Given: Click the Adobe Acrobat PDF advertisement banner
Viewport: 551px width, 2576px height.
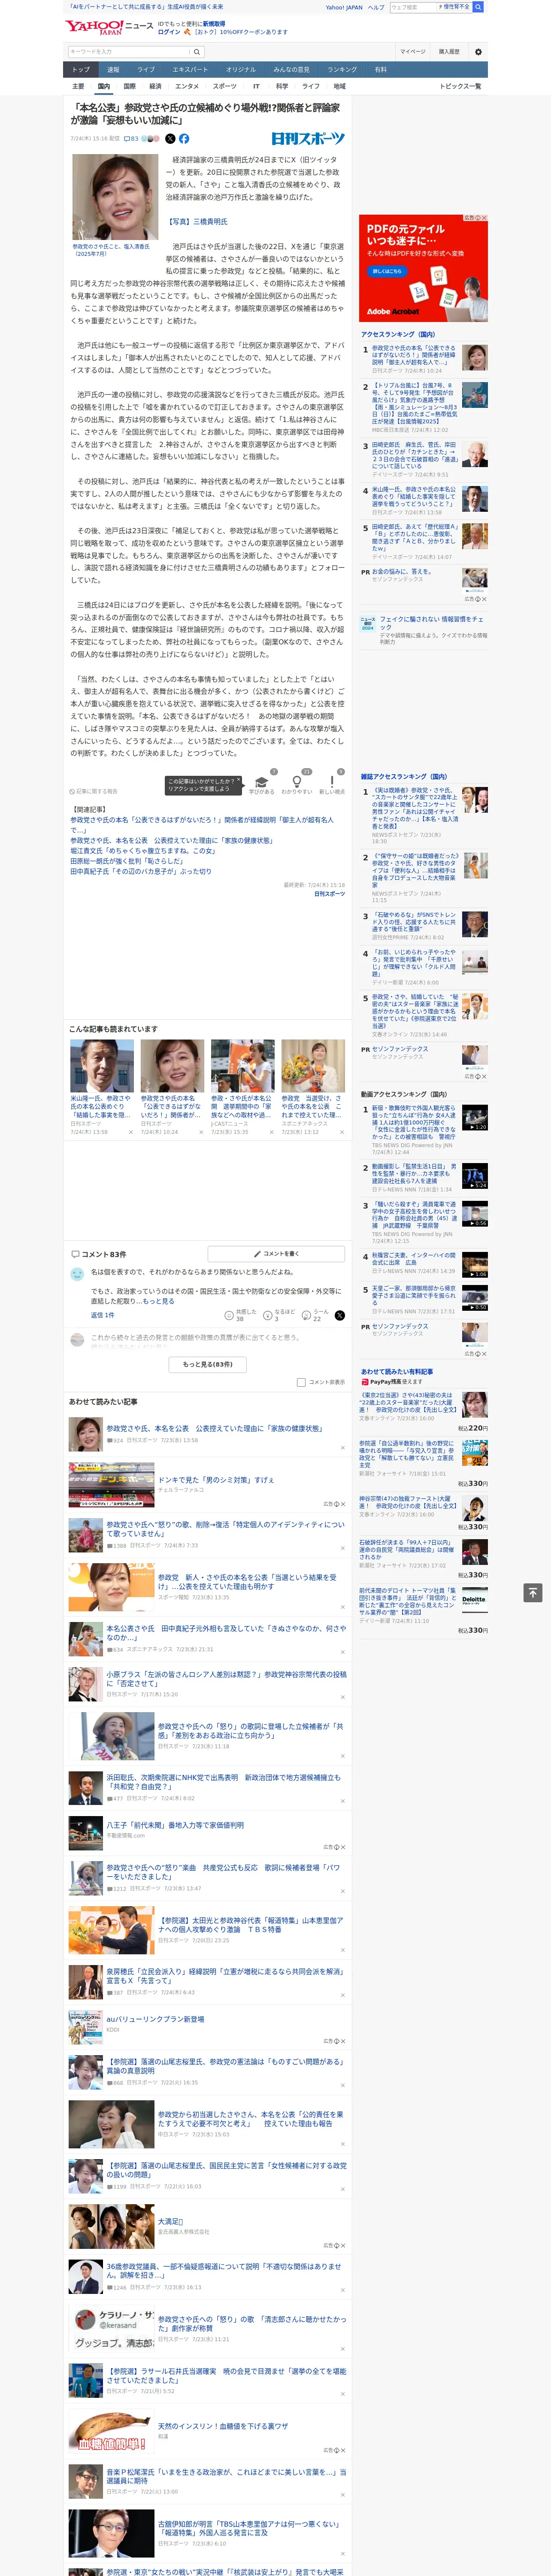Looking at the screenshot, I should (424, 268).
